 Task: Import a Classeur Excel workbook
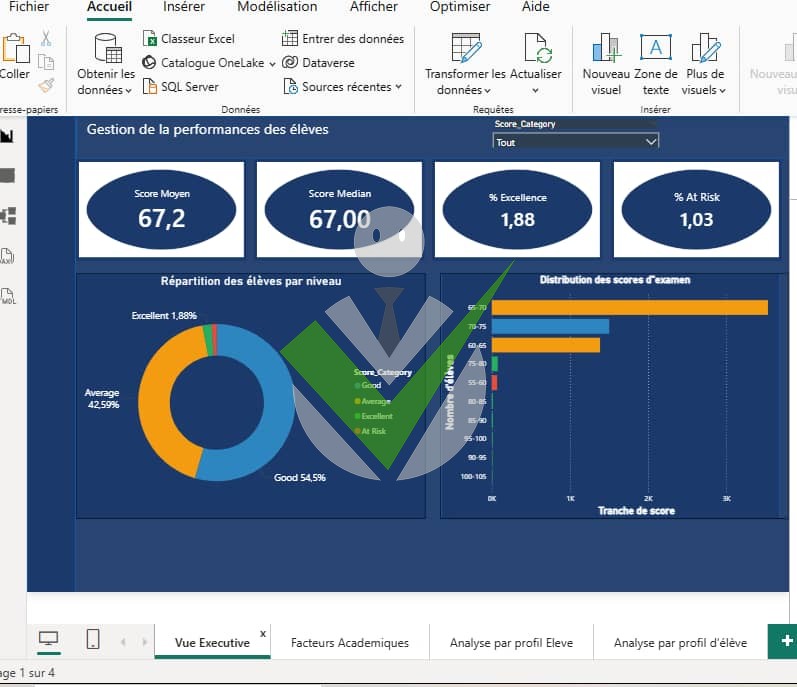tap(189, 39)
